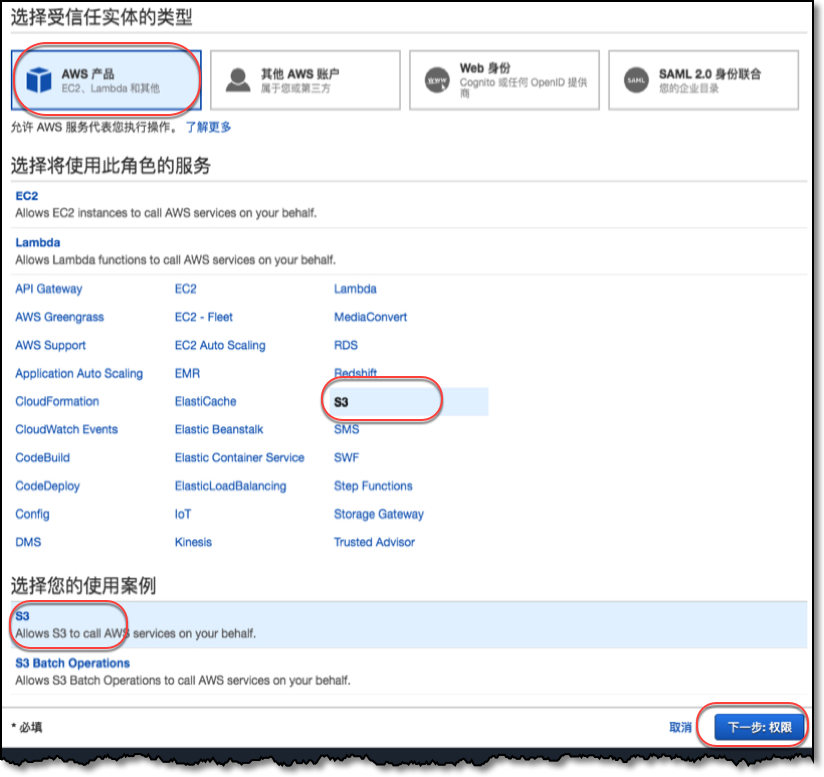824x777 pixels.
Task: Select the bold EC2 service heading
Action: (x=27, y=196)
